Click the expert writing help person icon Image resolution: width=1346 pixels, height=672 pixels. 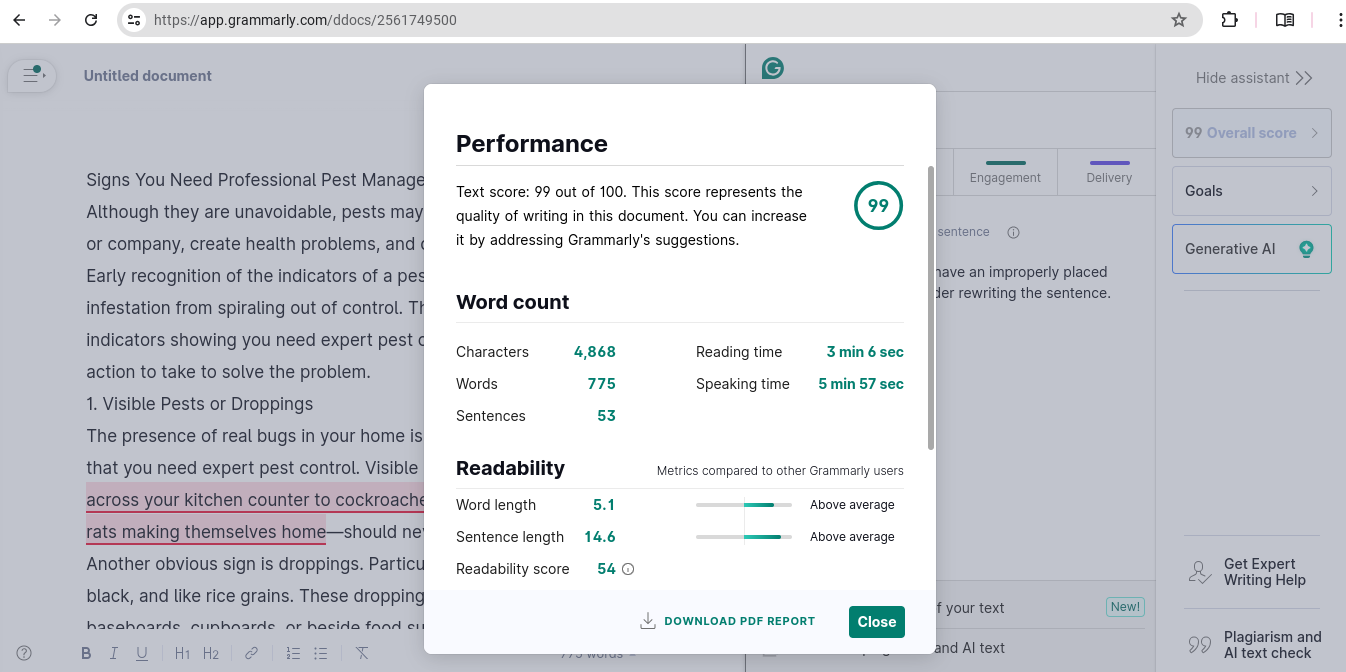pos(1199,572)
